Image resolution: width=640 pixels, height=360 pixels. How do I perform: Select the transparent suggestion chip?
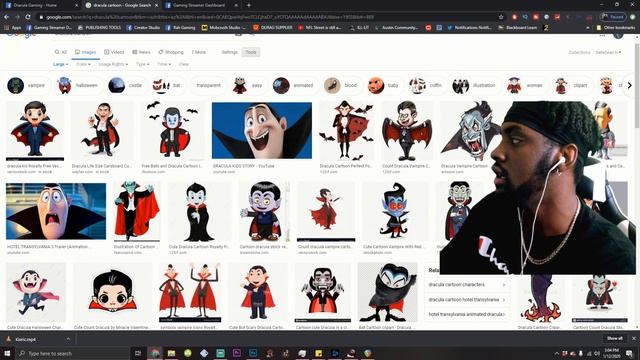coord(208,85)
